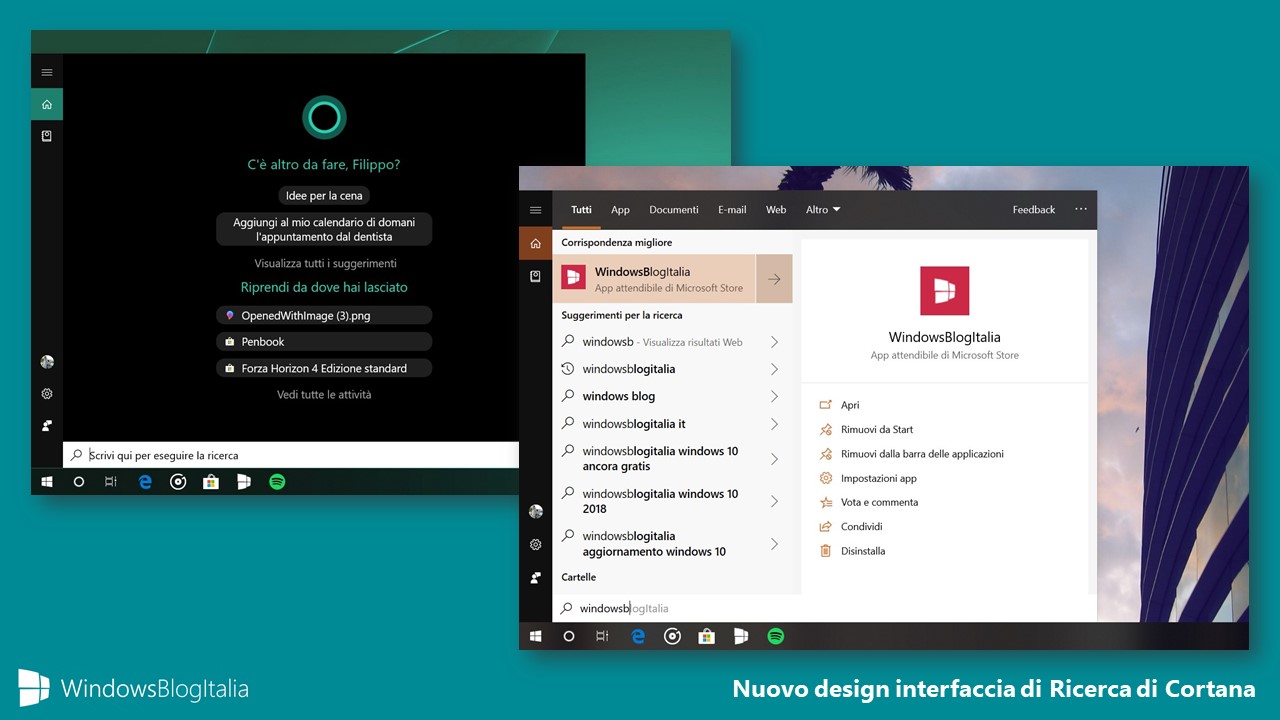Image resolution: width=1280 pixels, height=720 pixels.
Task: Open the three-dots more options menu
Action: (1081, 209)
